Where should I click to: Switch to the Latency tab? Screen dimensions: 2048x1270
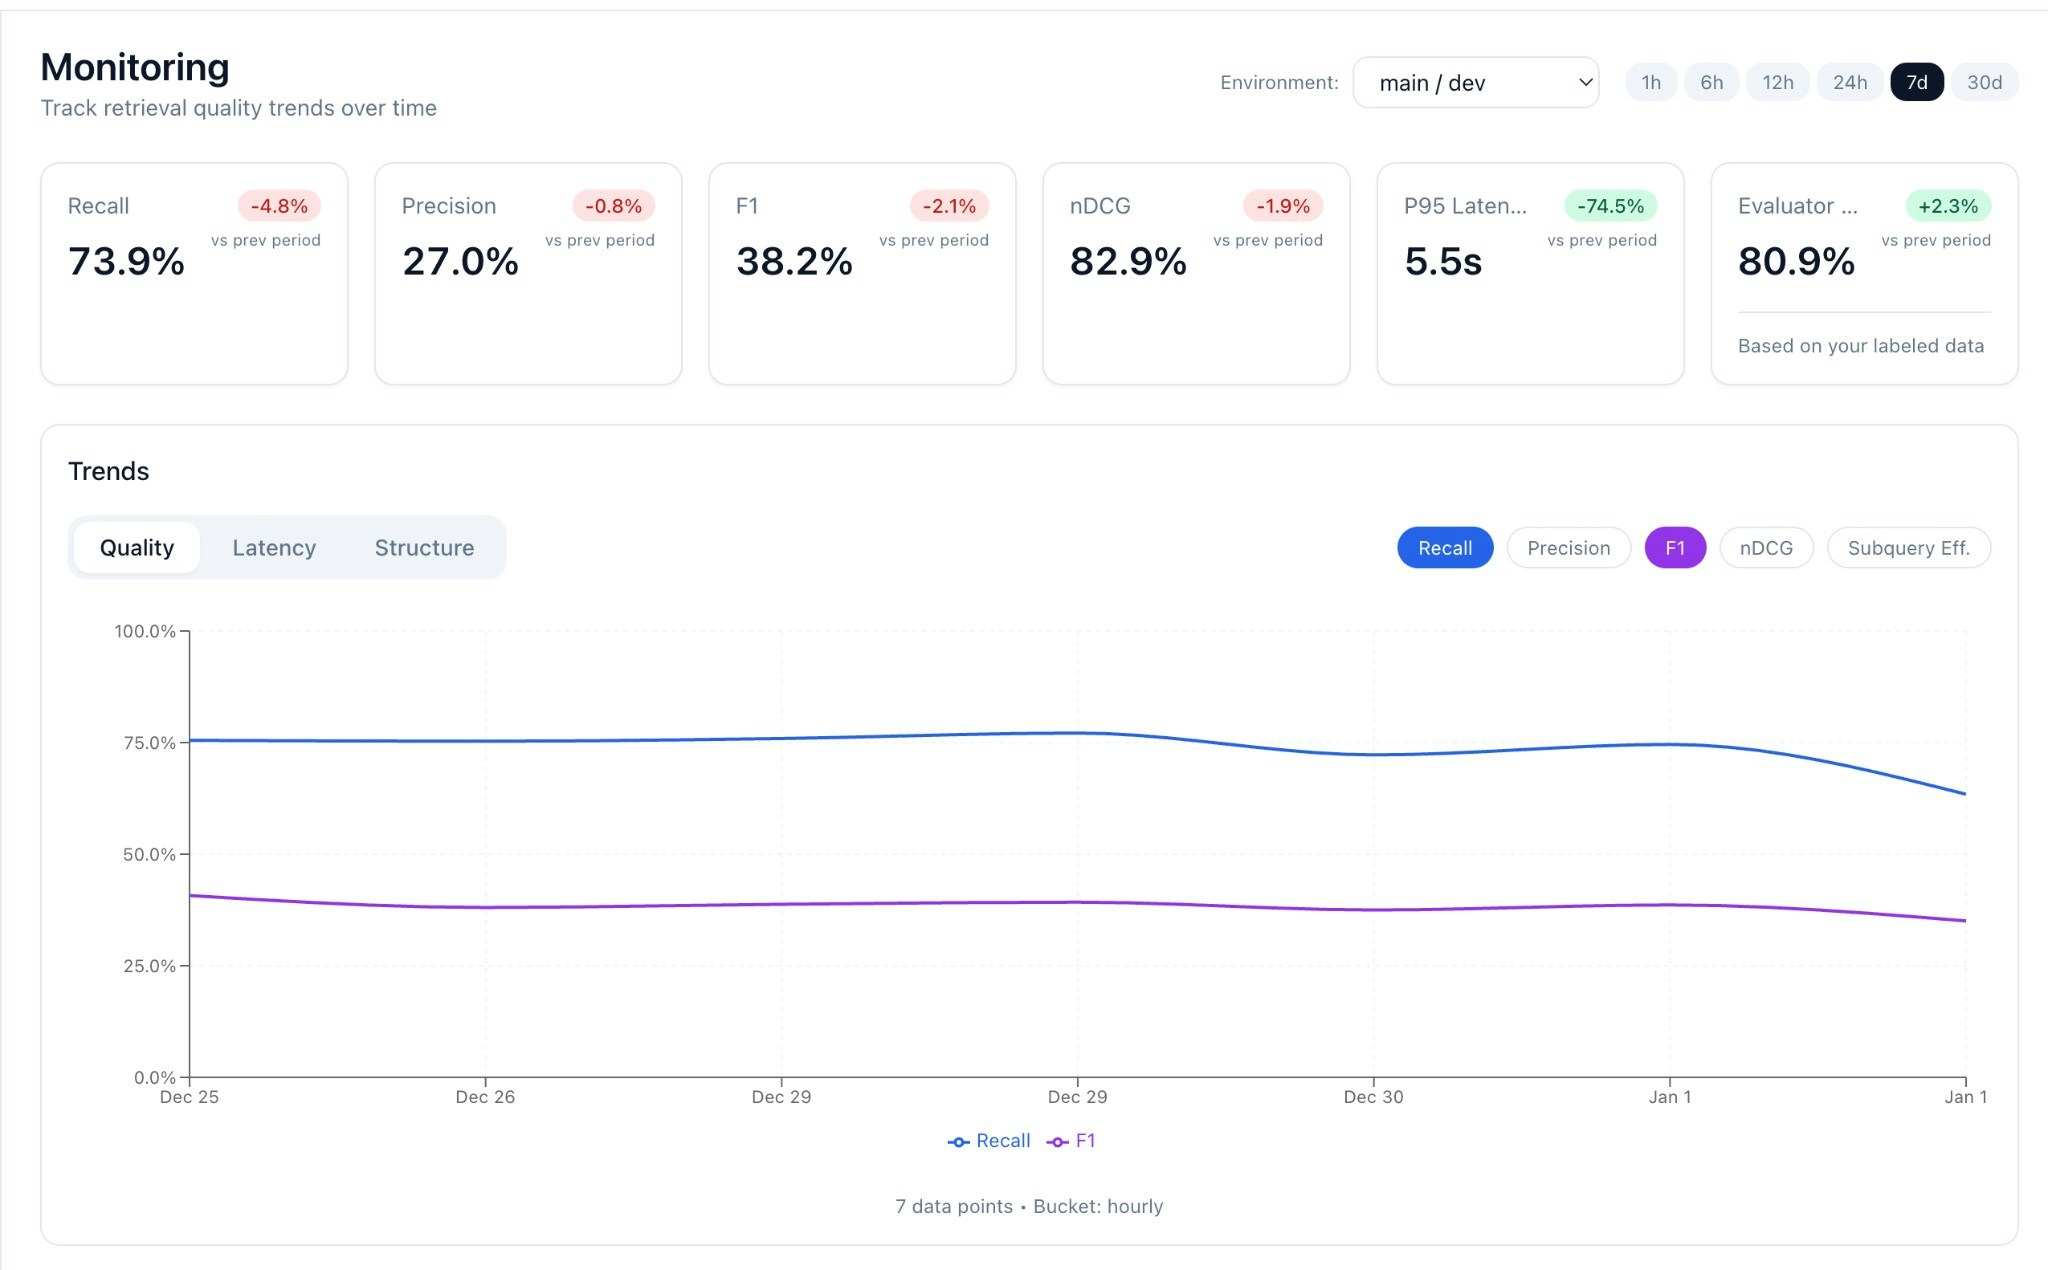click(x=273, y=547)
